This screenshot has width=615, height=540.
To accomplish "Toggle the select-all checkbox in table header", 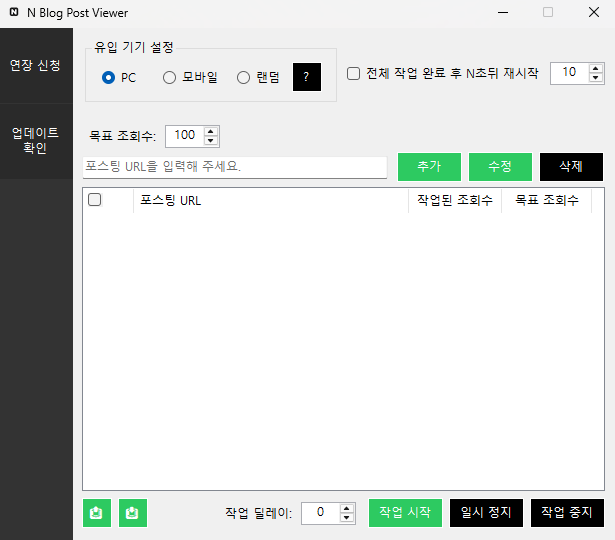I will coord(95,200).
